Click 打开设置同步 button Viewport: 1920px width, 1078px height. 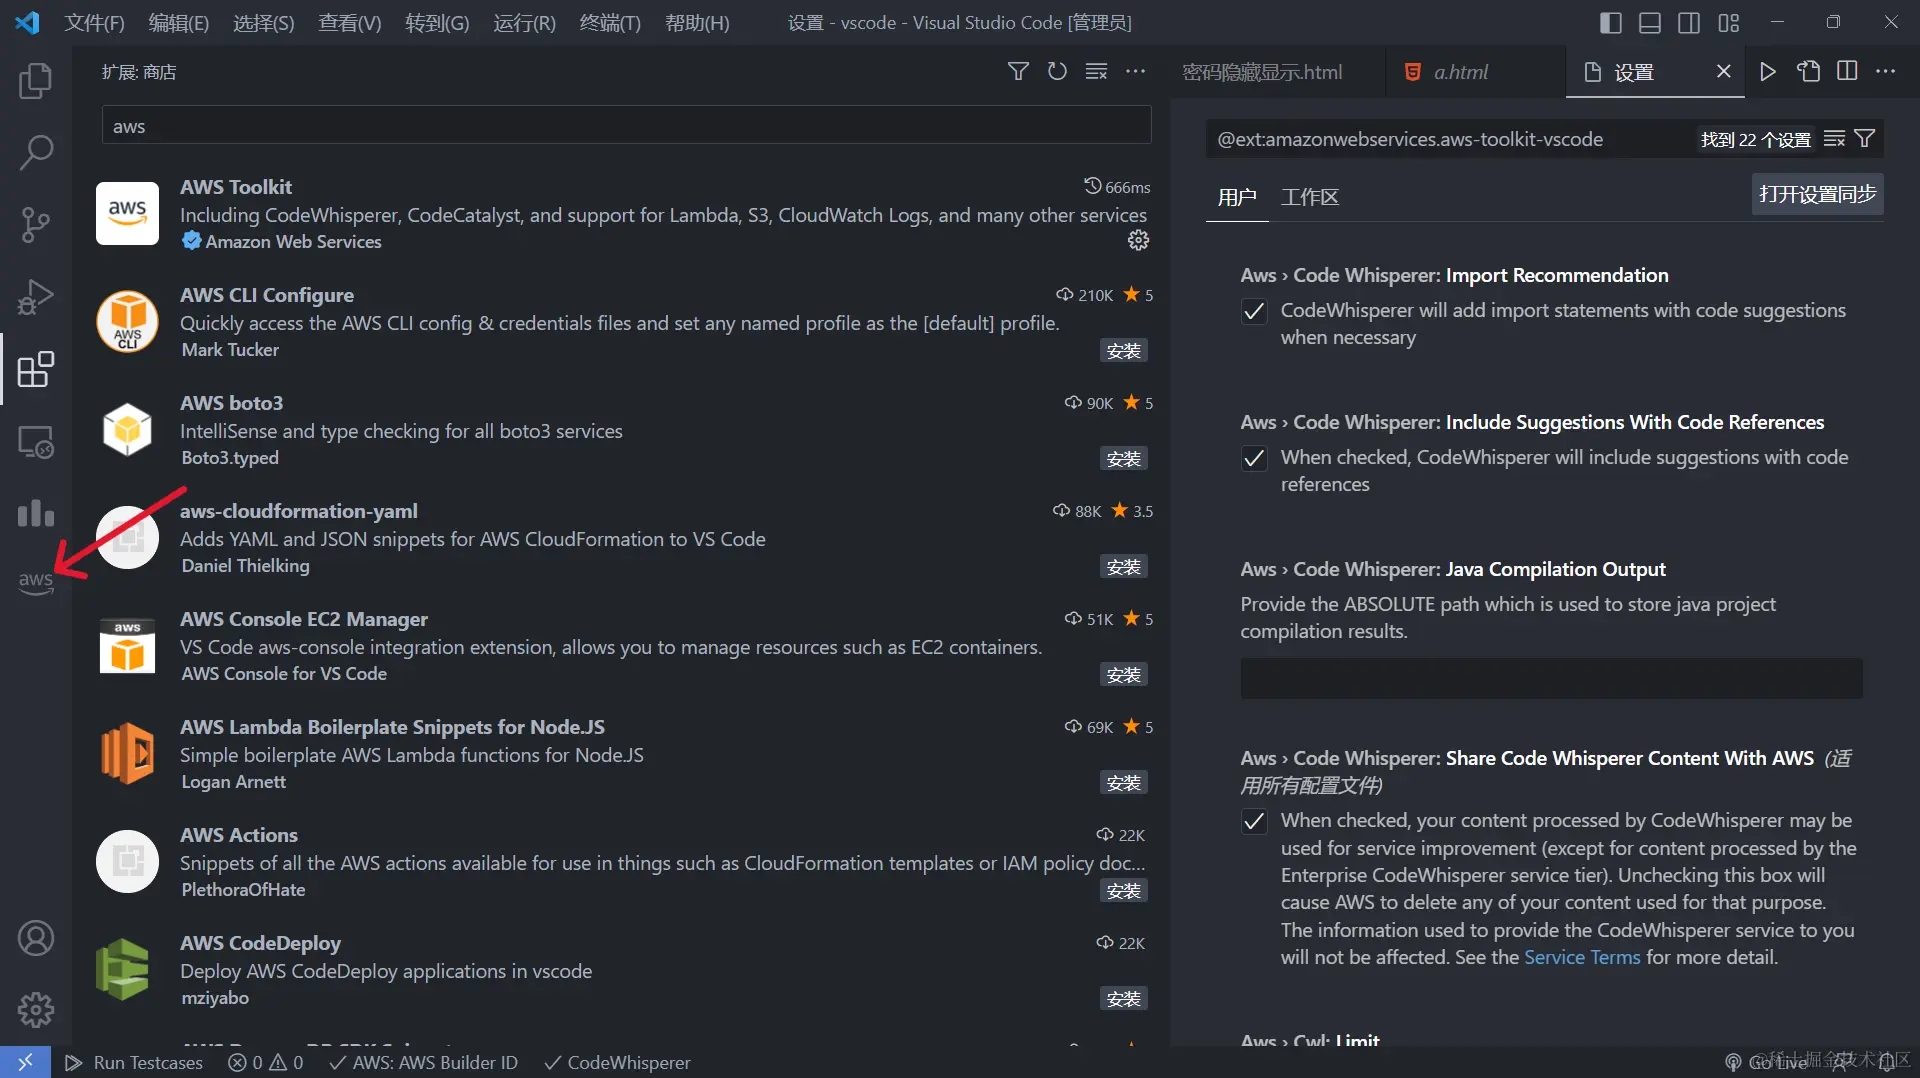pos(1817,194)
